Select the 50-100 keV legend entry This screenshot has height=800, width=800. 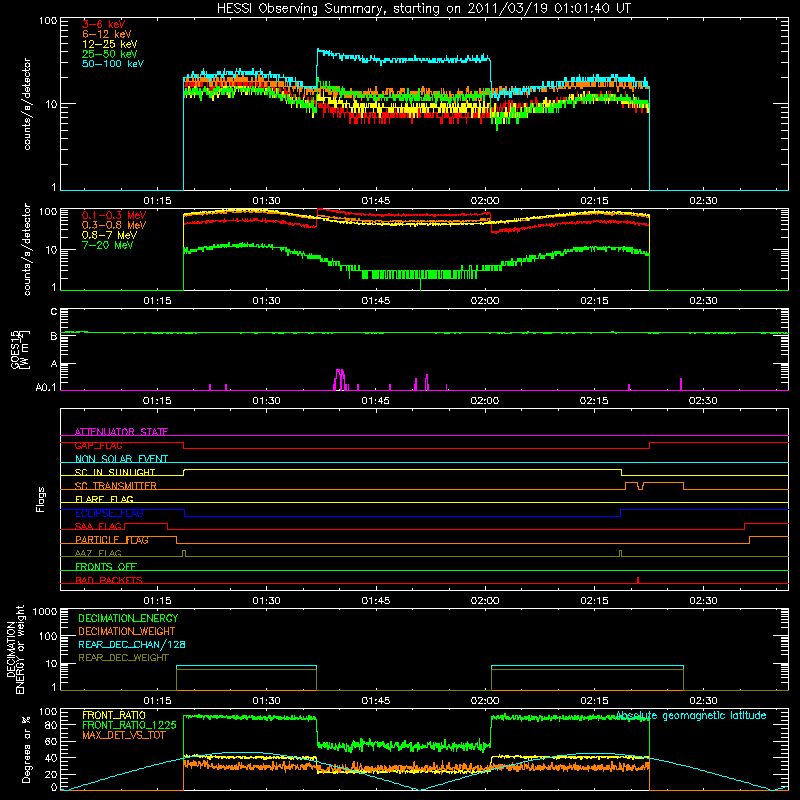(113, 64)
